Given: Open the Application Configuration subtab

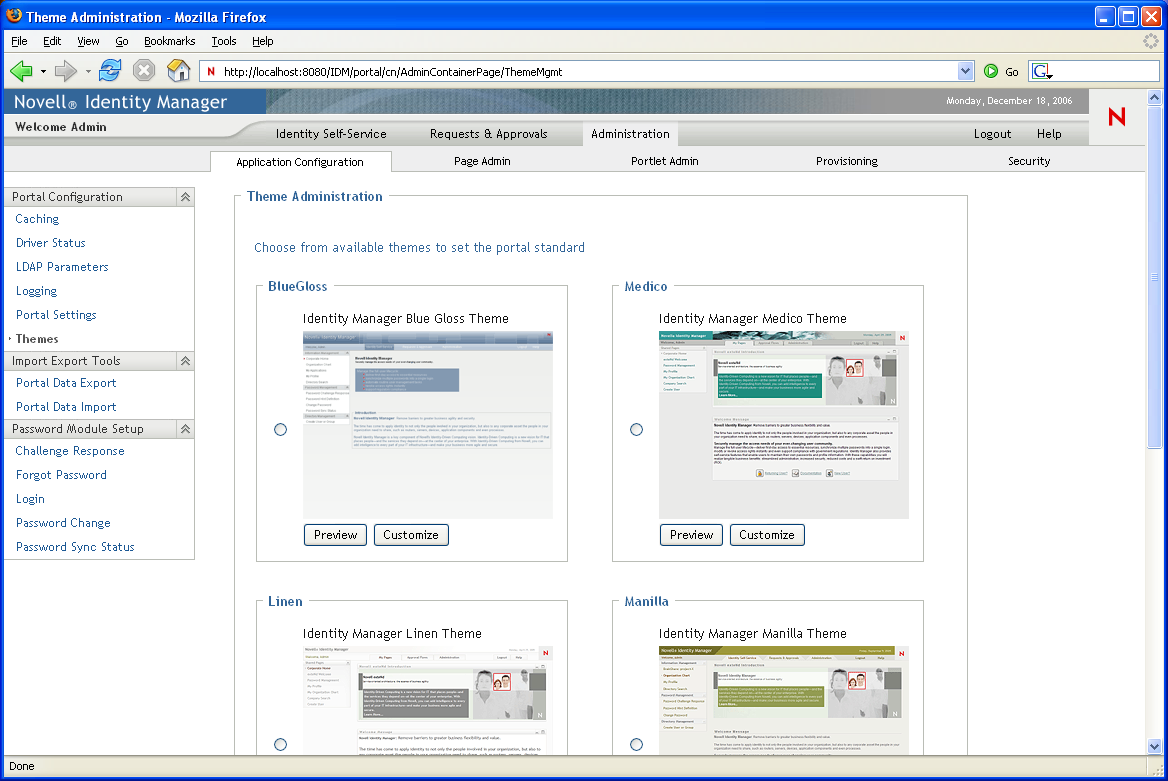Looking at the screenshot, I should point(300,162).
